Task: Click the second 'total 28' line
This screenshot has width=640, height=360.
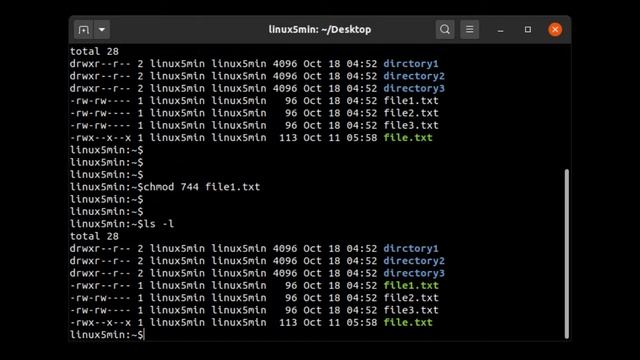Action: point(94,236)
